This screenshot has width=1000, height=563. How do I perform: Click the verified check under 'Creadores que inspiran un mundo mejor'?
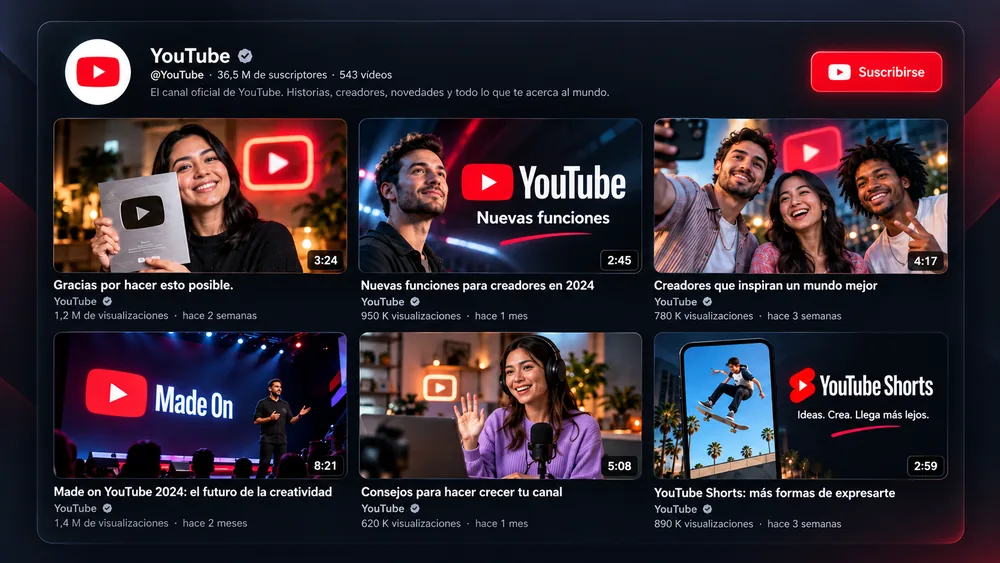click(707, 302)
